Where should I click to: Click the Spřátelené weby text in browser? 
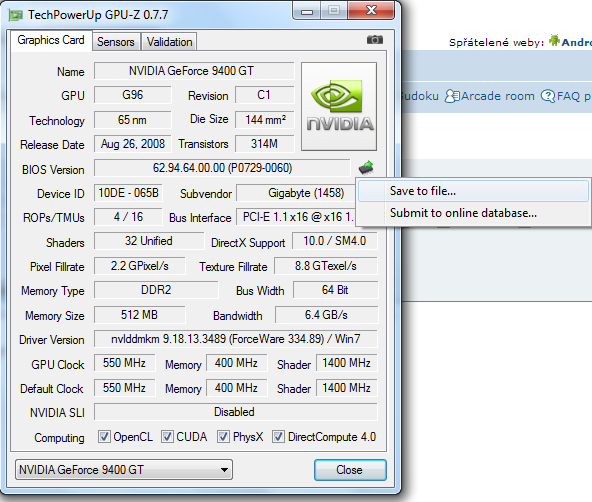click(x=496, y=42)
